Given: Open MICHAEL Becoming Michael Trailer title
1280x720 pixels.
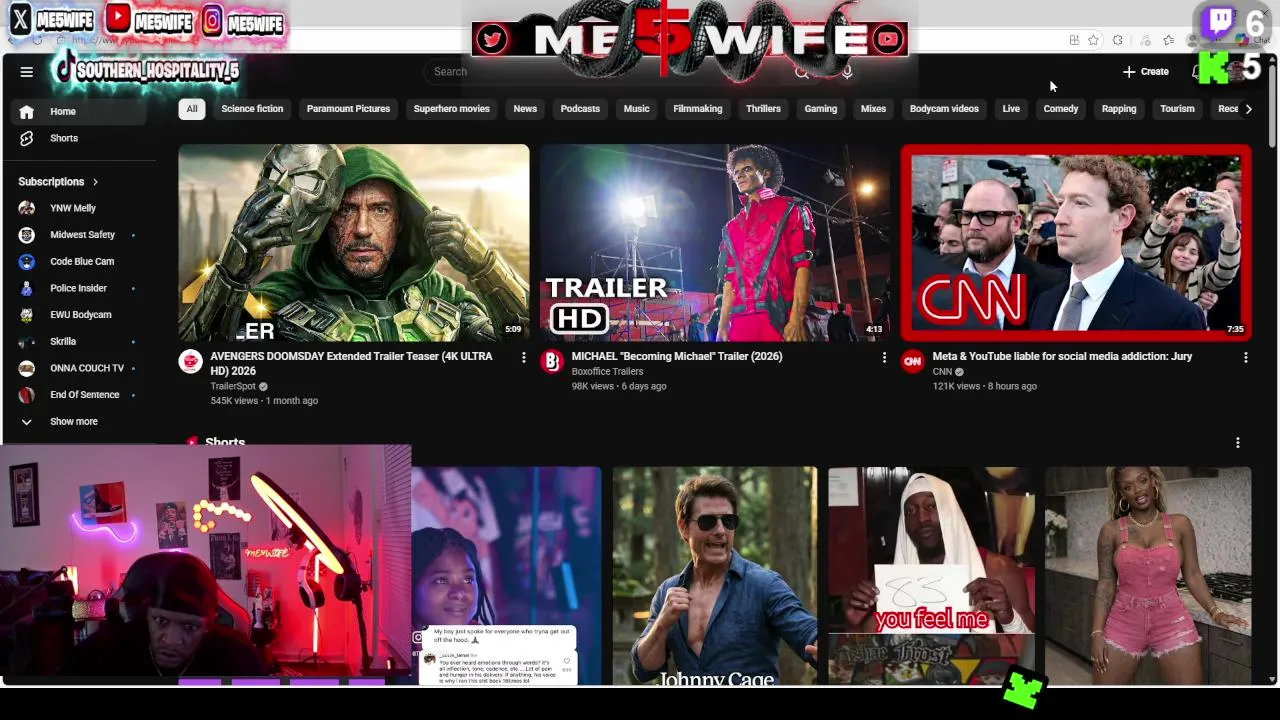Looking at the screenshot, I should (x=677, y=357).
